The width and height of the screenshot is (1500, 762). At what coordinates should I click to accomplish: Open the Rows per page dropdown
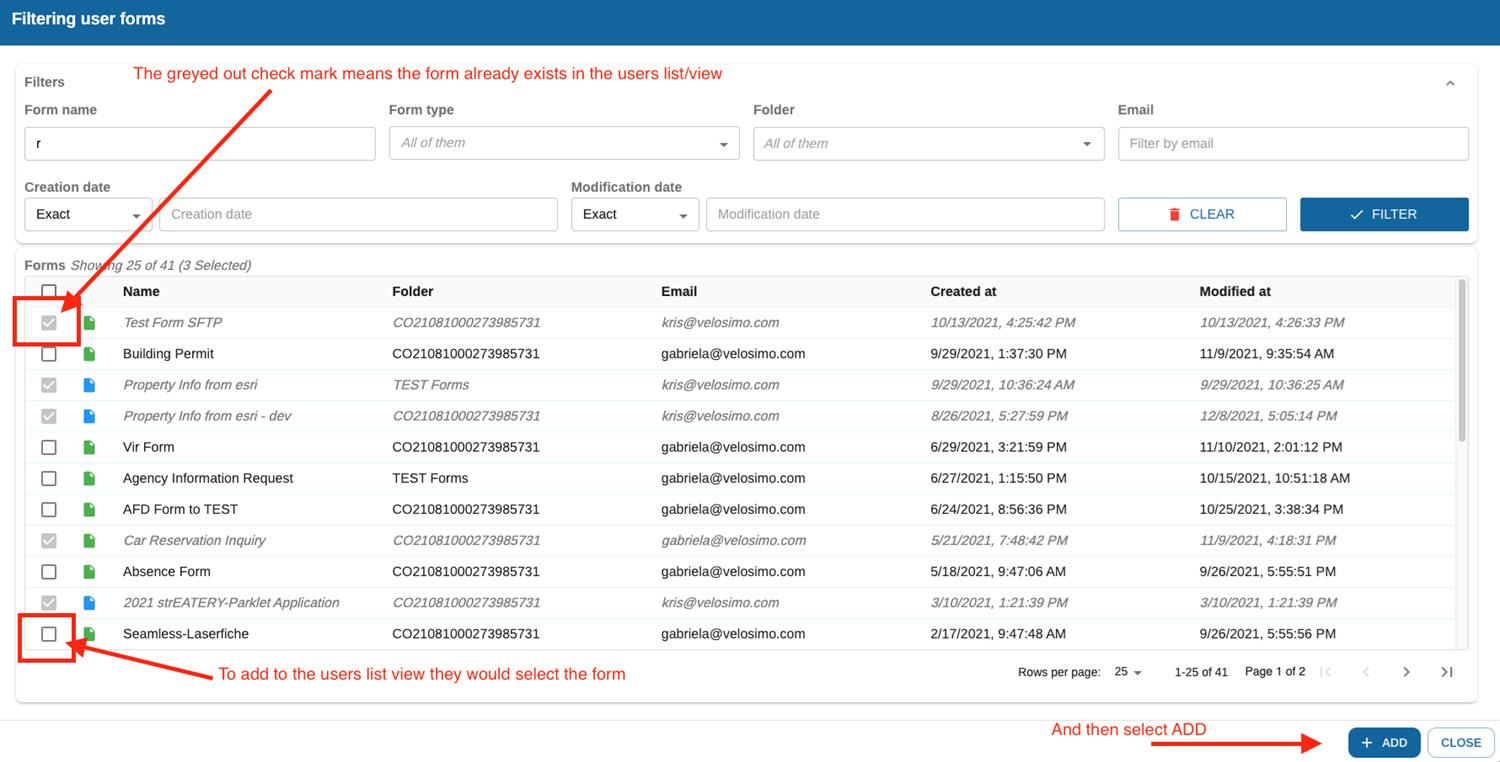(x=1128, y=672)
